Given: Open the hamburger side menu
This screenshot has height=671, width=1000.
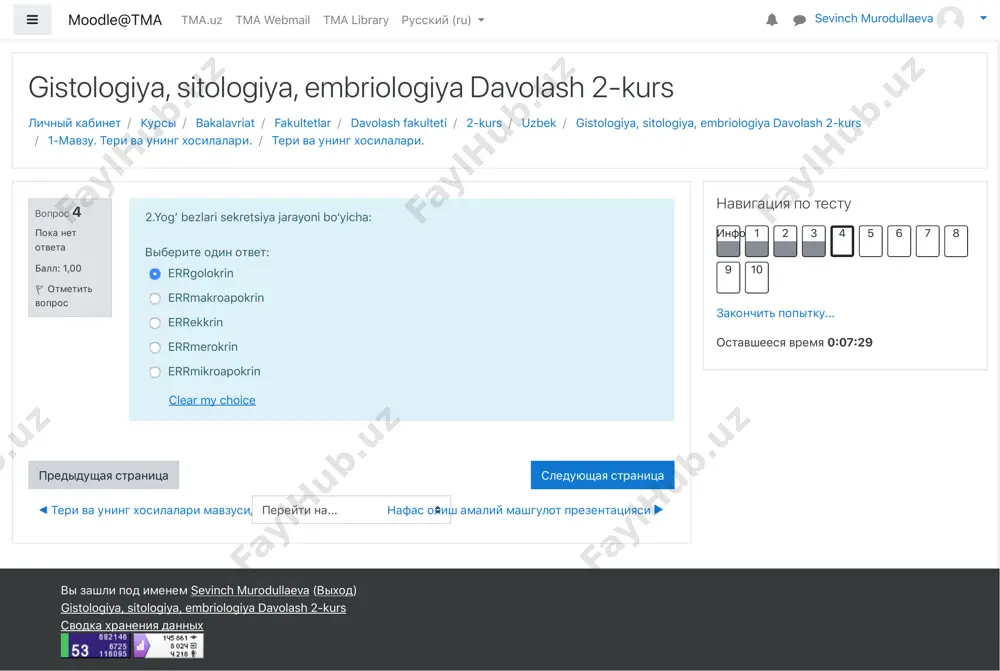Looking at the screenshot, I should [x=32, y=20].
